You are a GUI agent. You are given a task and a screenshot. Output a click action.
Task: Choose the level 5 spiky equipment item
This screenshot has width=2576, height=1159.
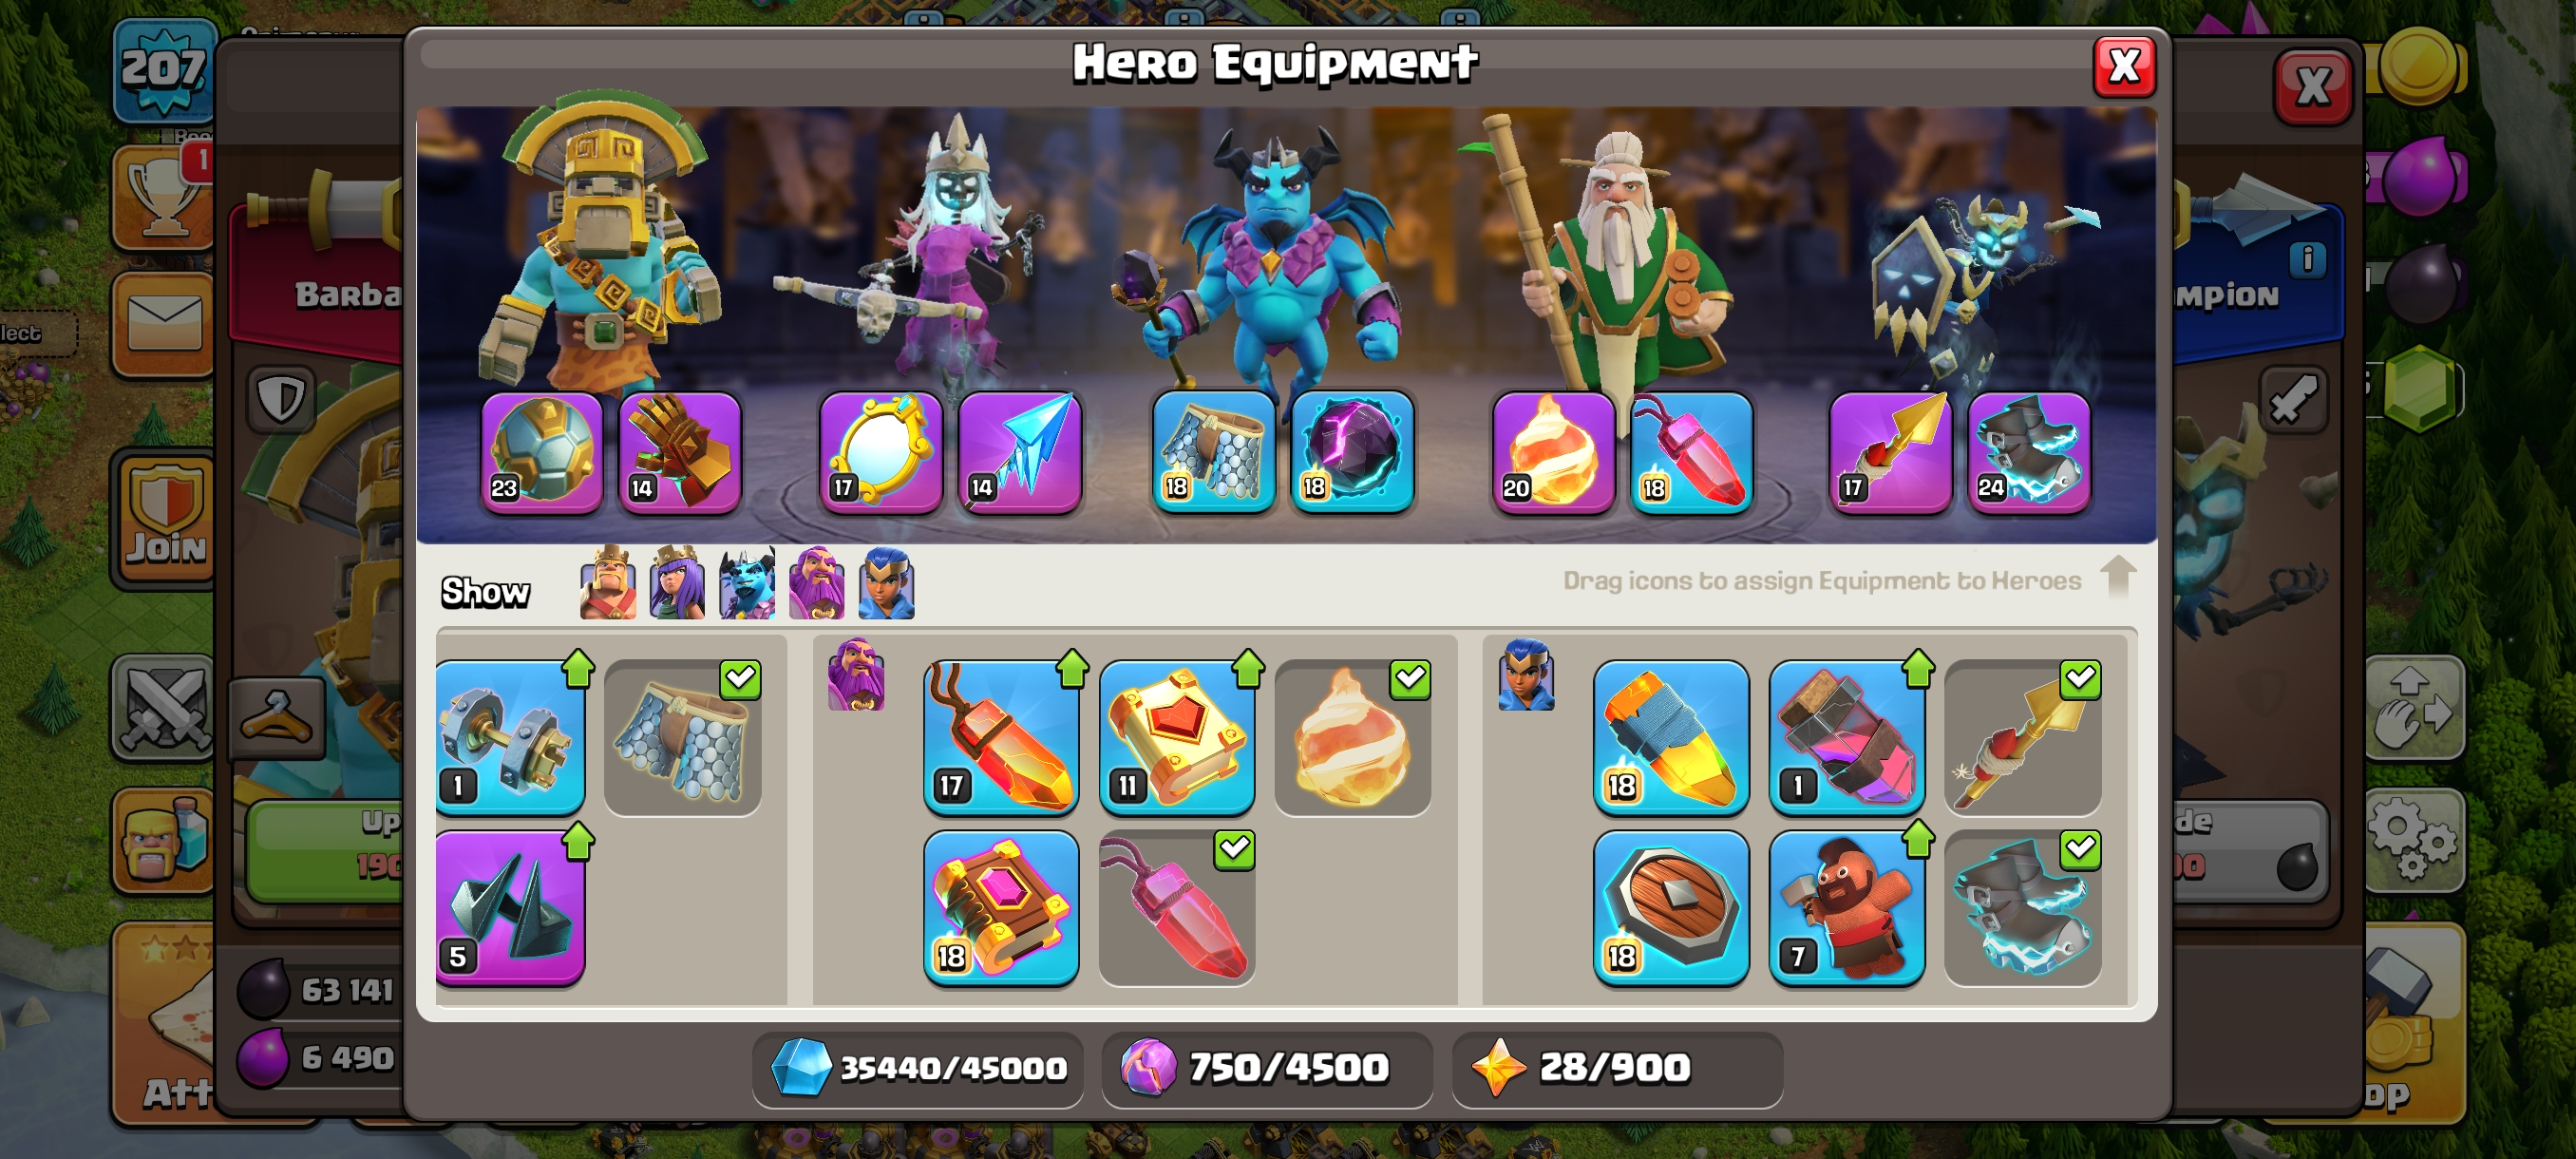(511, 908)
